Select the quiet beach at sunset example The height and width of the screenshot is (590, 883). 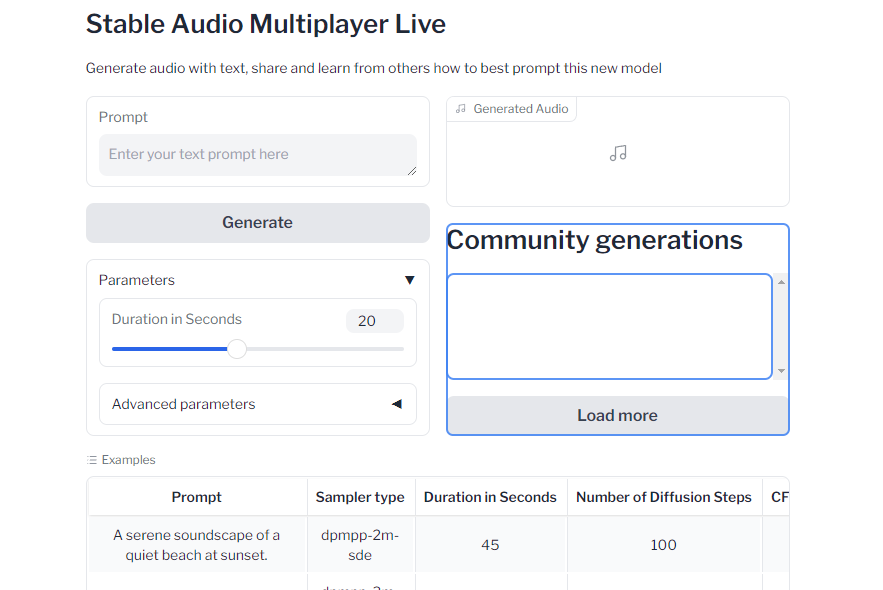[x=197, y=545]
